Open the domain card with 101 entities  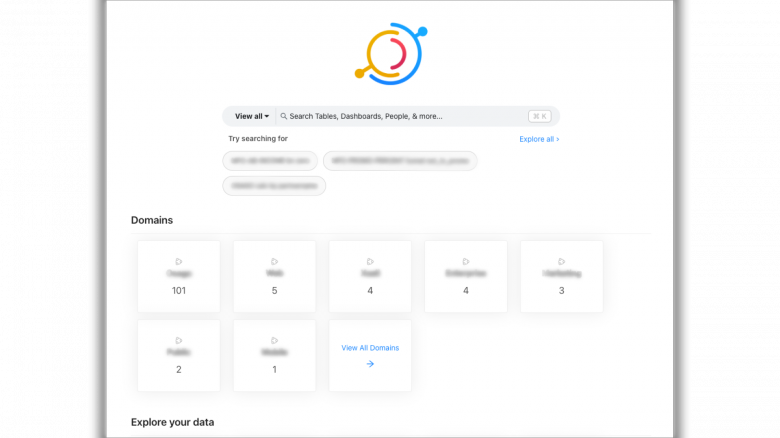click(179, 277)
